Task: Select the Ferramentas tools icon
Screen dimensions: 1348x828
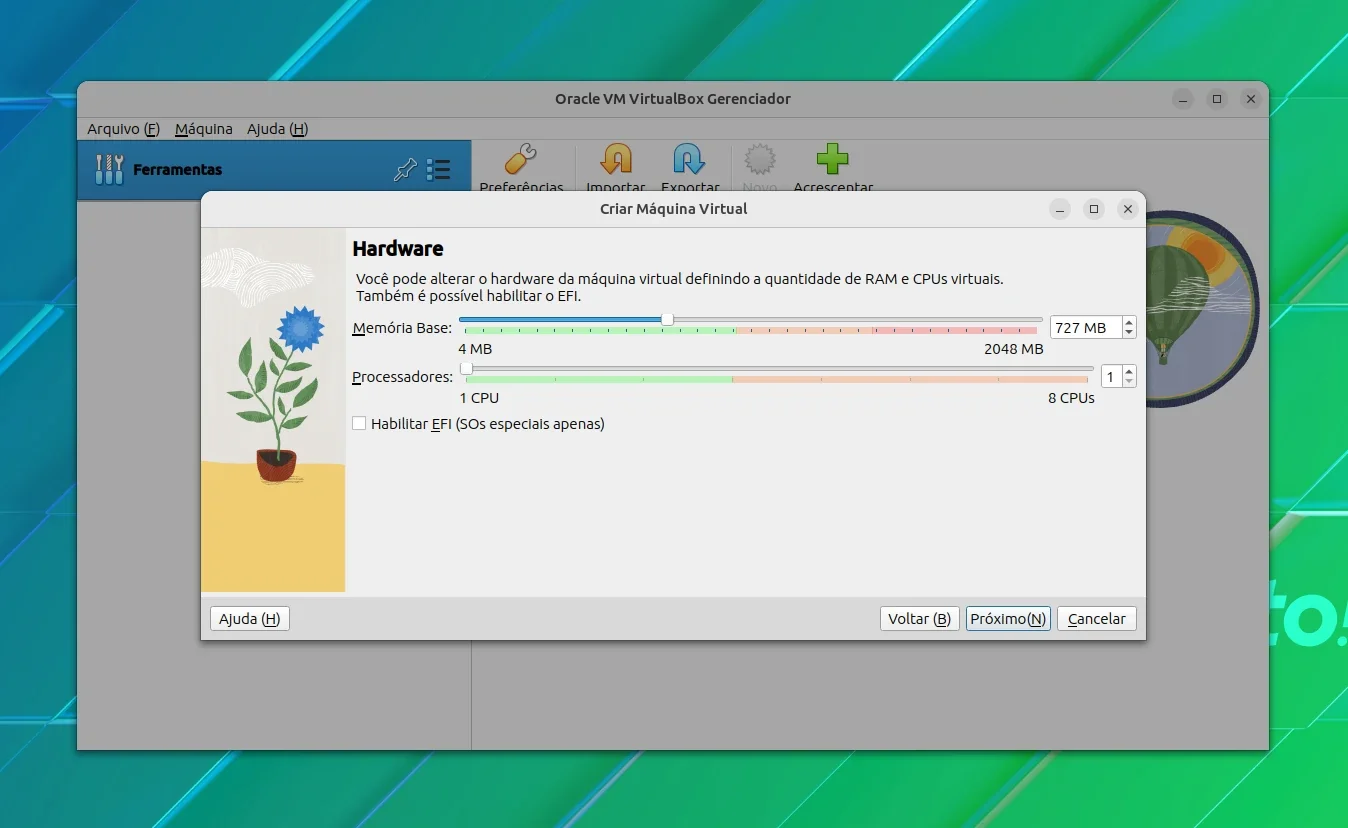Action: pos(109,169)
